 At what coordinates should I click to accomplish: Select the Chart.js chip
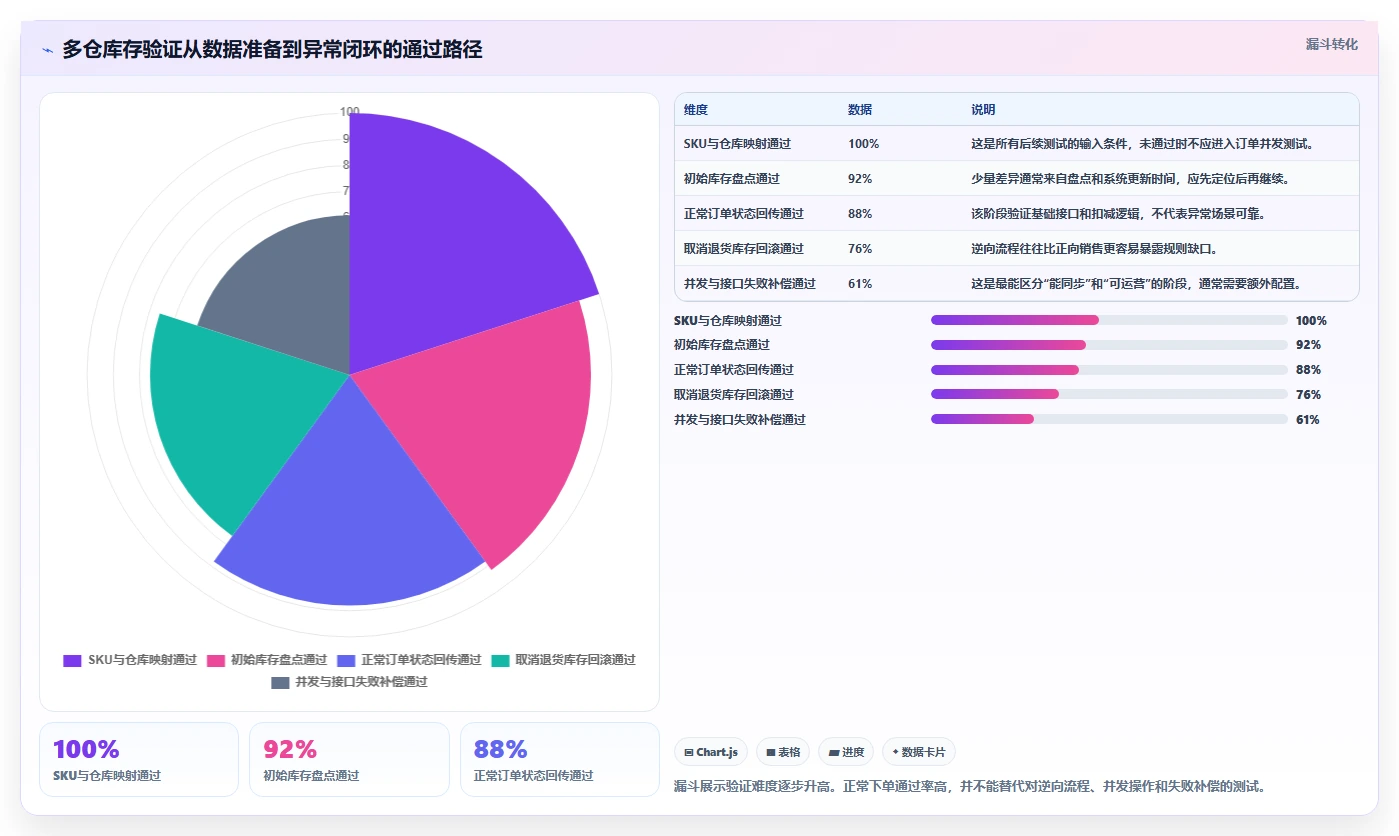711,752
